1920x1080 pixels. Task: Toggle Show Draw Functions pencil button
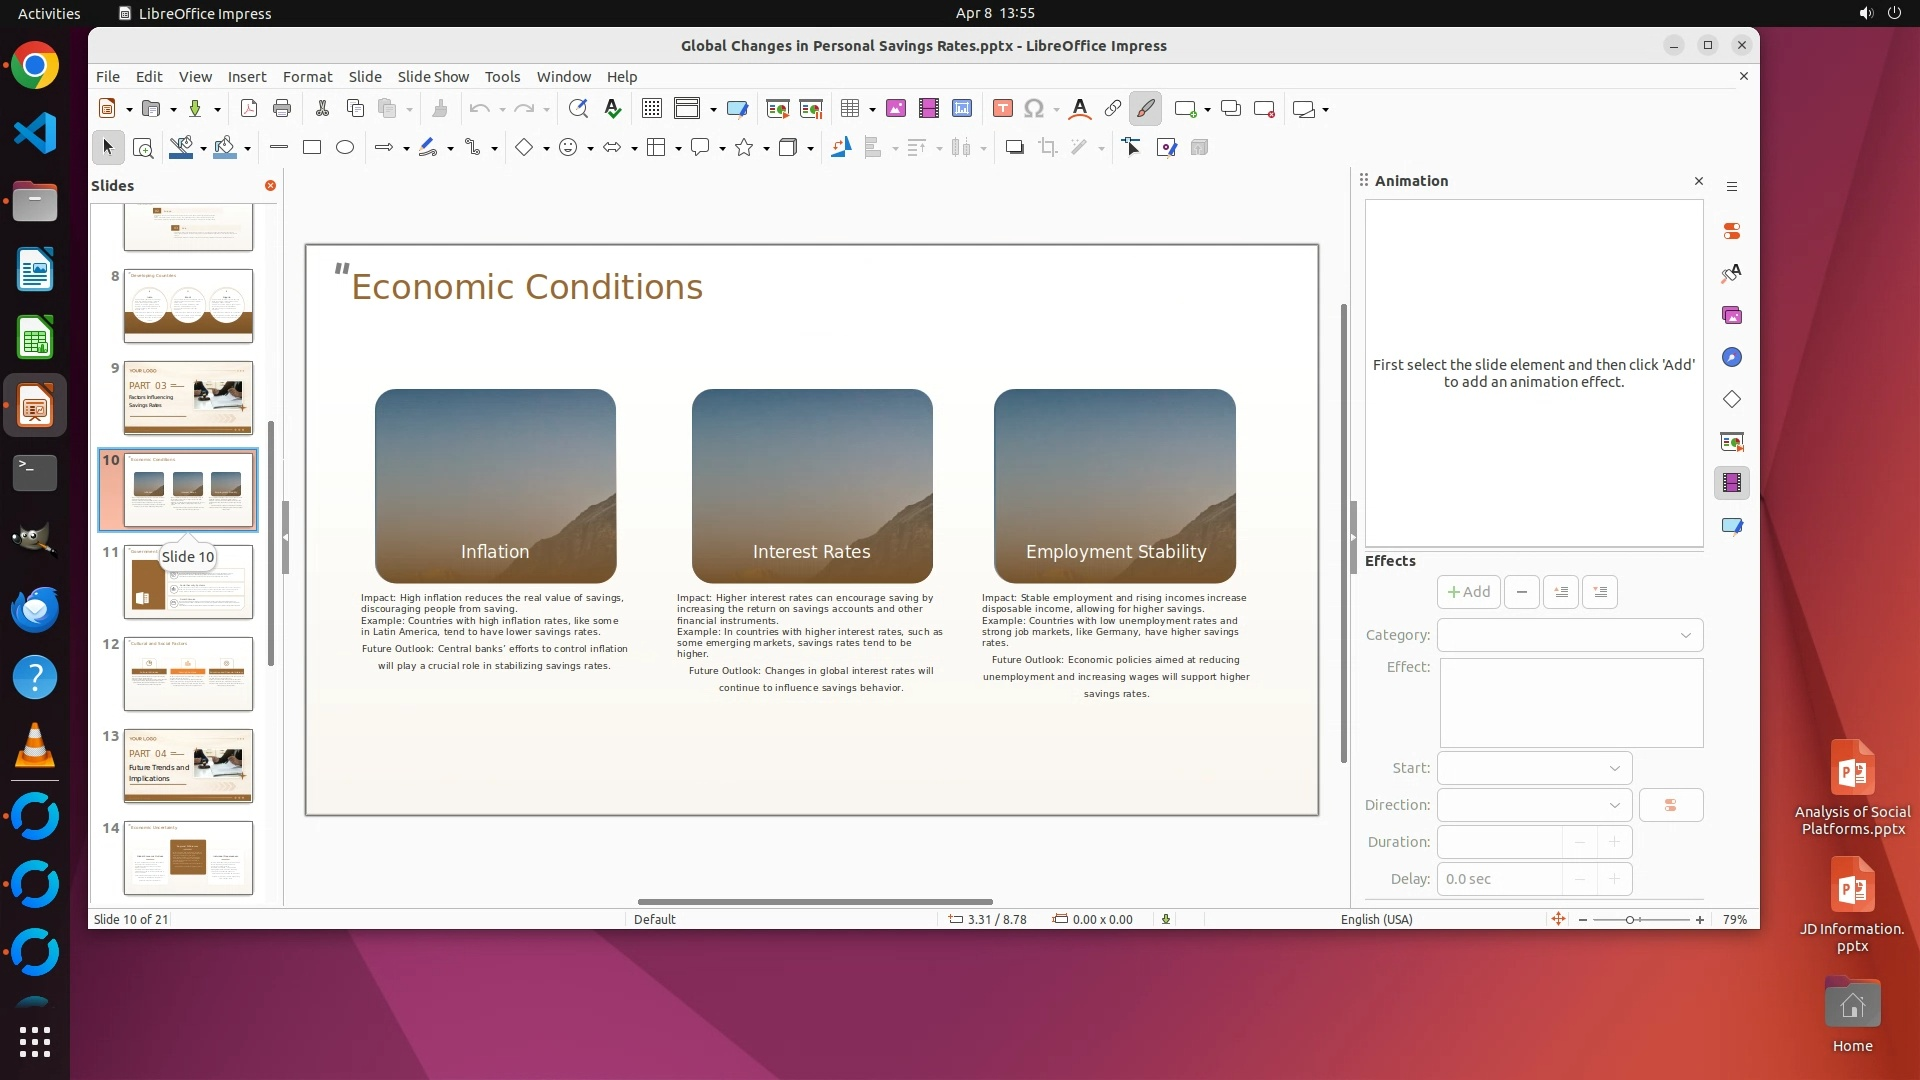point(1145,109)
